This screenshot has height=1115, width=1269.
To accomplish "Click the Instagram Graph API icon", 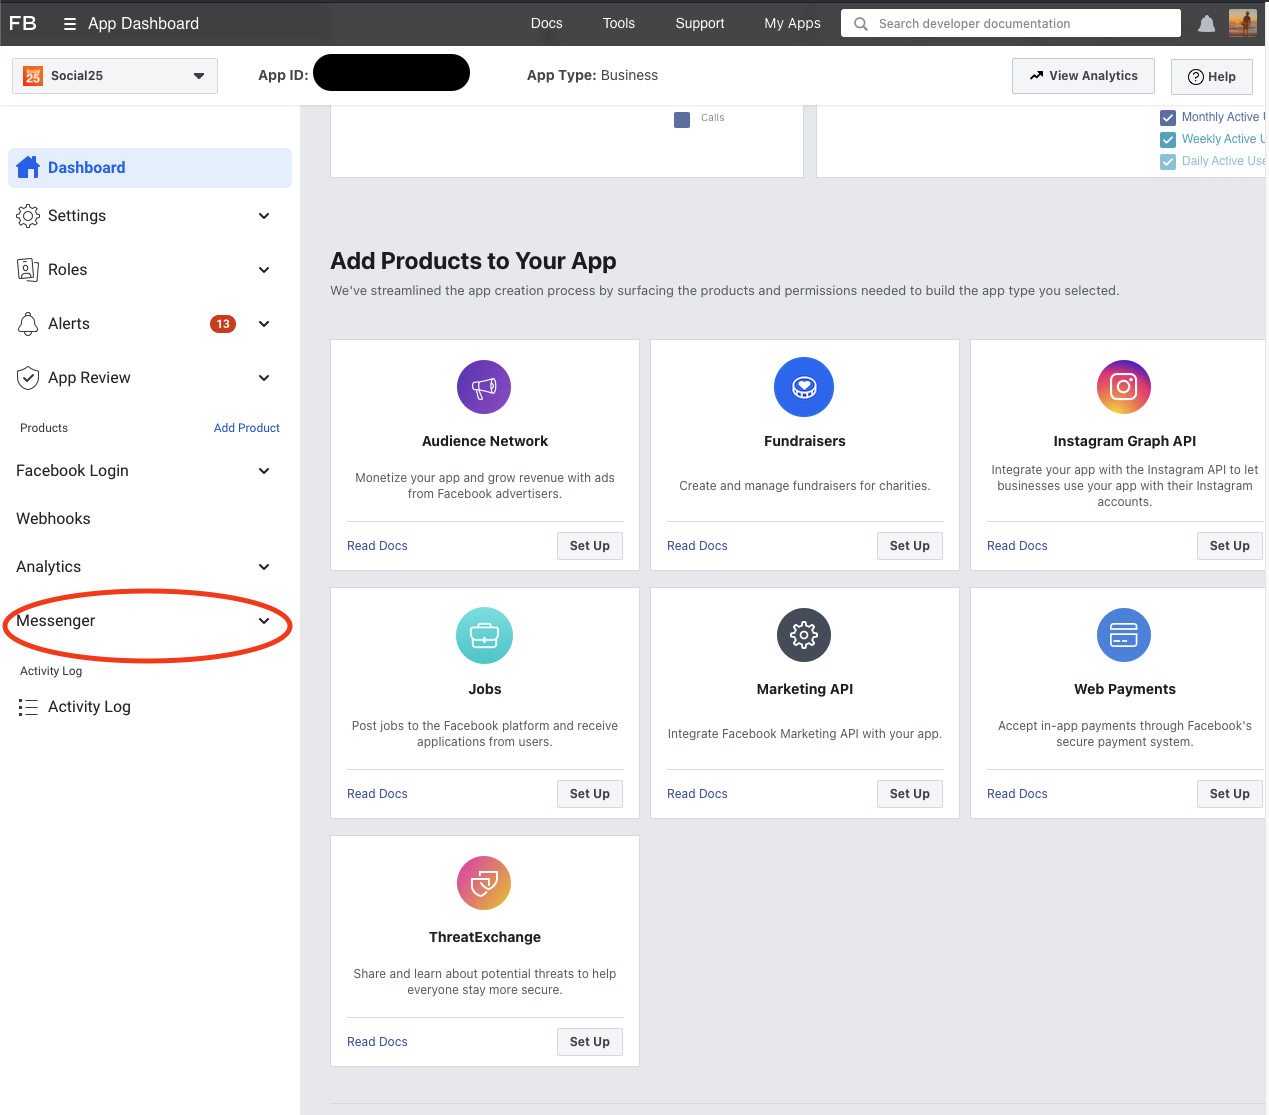I will point(1124,387).
